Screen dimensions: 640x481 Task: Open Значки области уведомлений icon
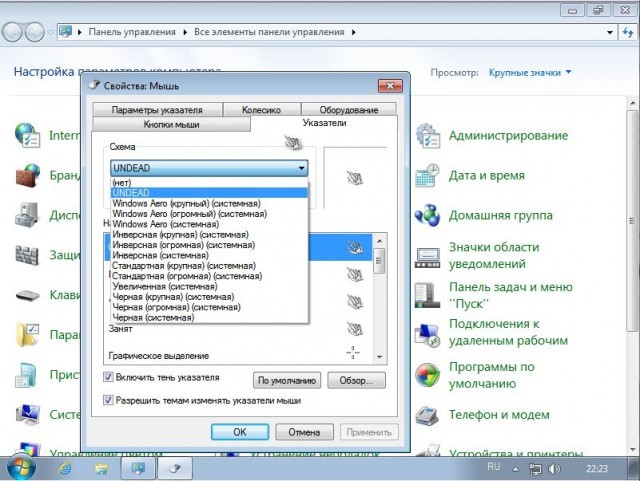tap(428, 256)
